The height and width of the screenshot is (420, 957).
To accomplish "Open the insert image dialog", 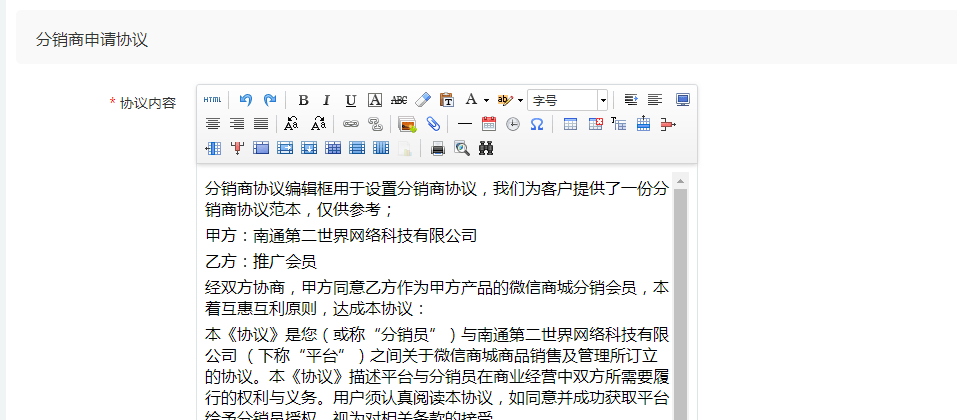I will (407, 125).
